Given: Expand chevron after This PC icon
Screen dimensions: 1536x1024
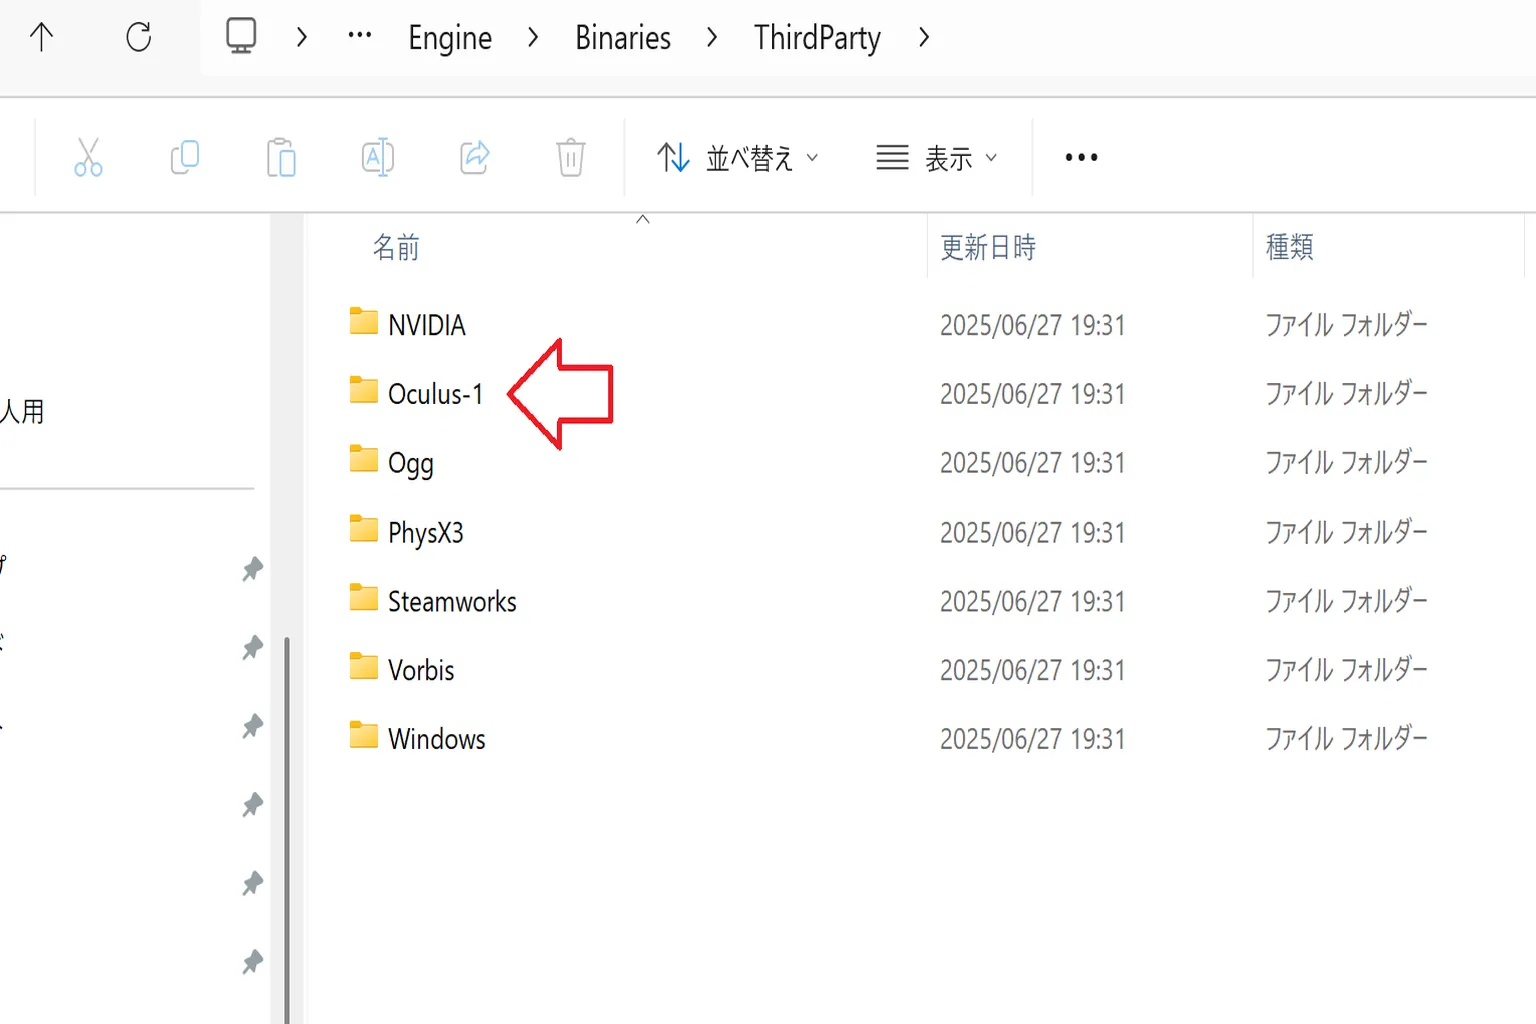Looking at the screenshot, I should (x=301, y=37).
